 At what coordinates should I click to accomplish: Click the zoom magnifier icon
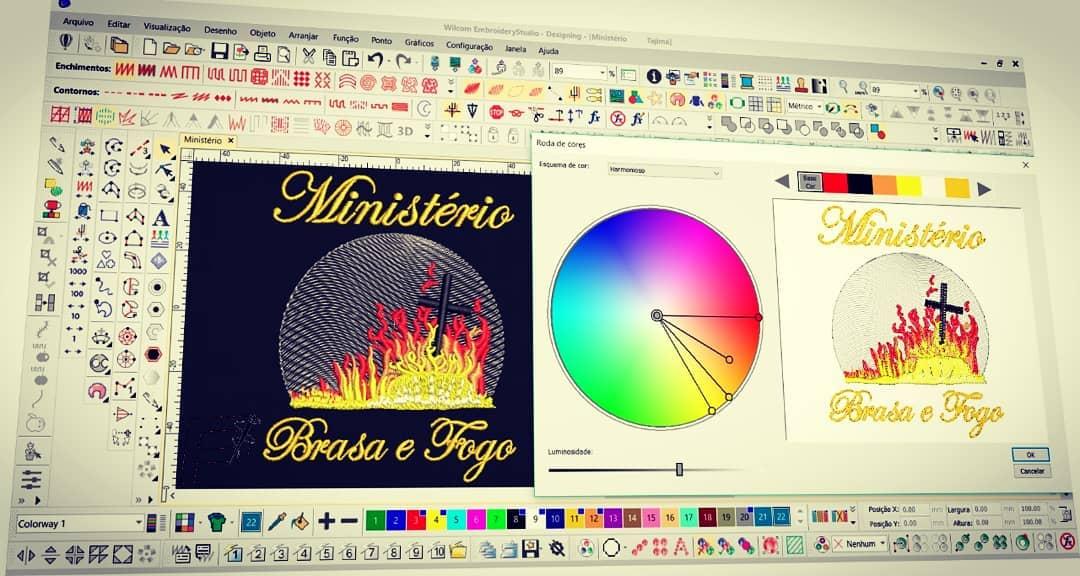tap(843, 86)
